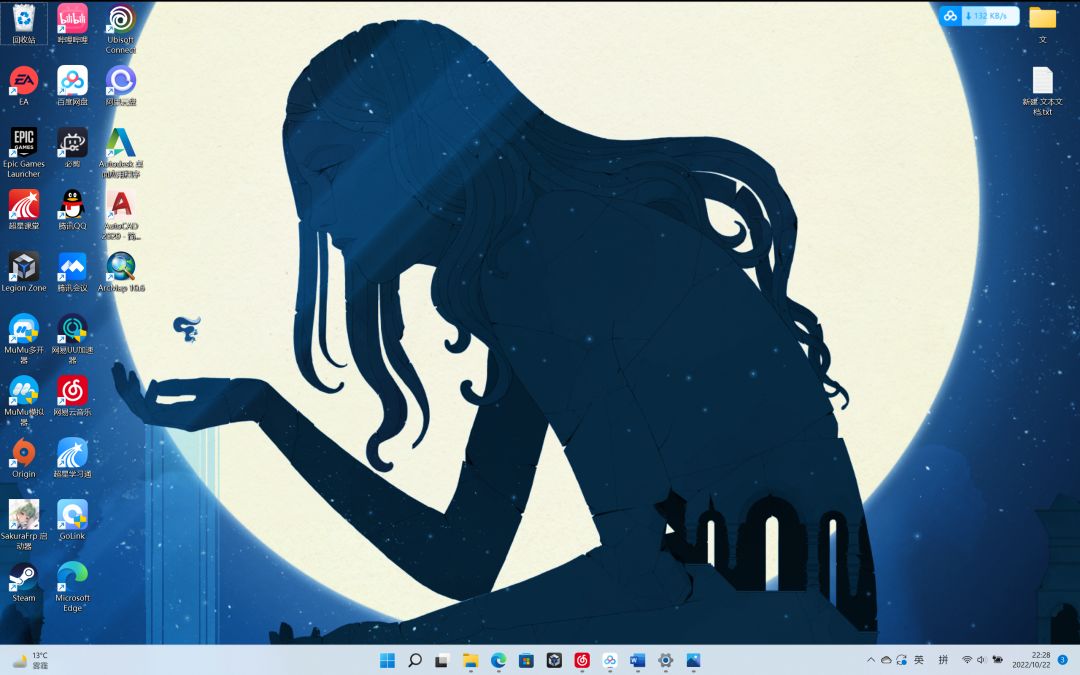Select the Microsoft Edge desktop shortcut
1080x675 pixels.
72,586
